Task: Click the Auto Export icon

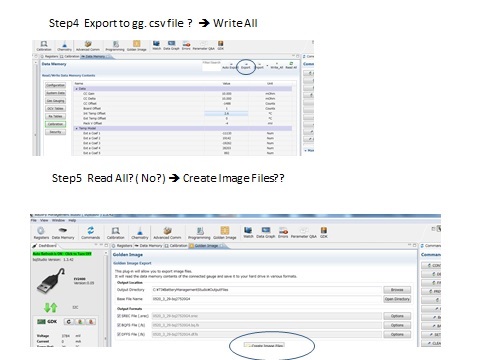Action: (x=228, y=66)
